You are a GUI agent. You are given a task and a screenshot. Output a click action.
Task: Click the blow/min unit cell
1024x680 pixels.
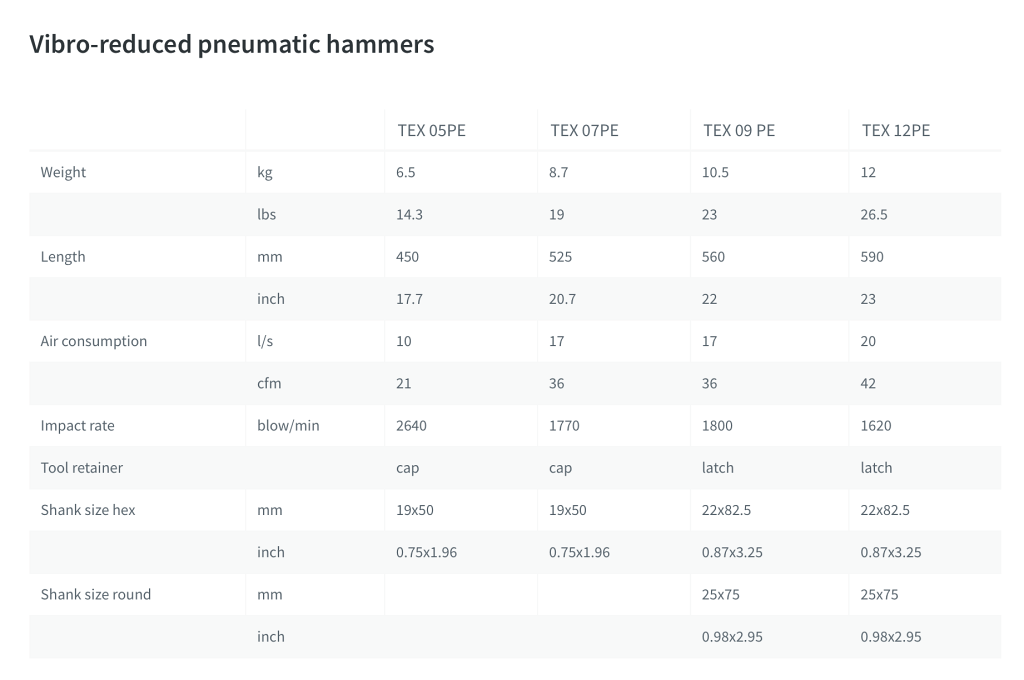[x=288, y=425]
